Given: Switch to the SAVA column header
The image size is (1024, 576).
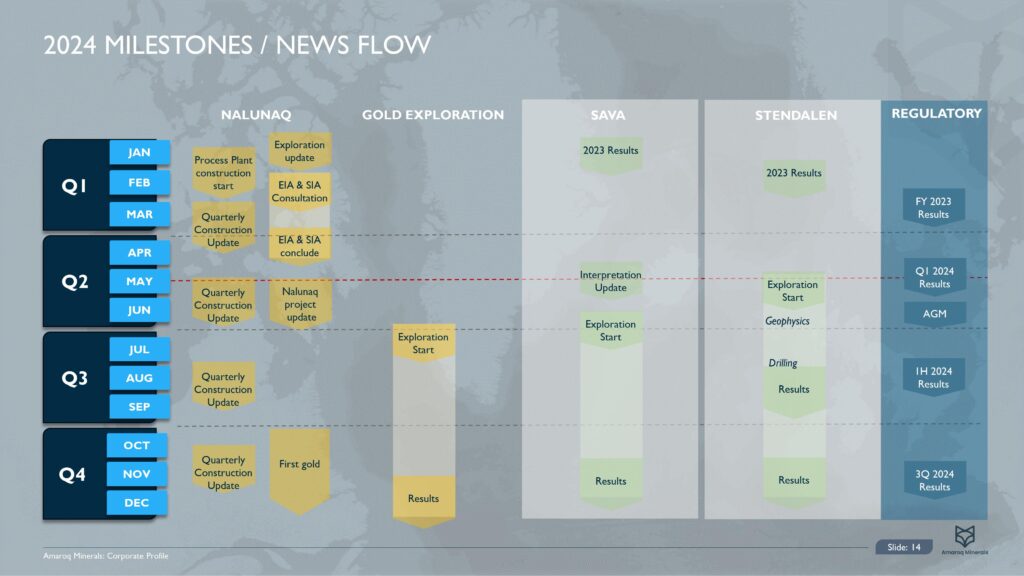Looking at the screenshot, I should coord(608,115).
